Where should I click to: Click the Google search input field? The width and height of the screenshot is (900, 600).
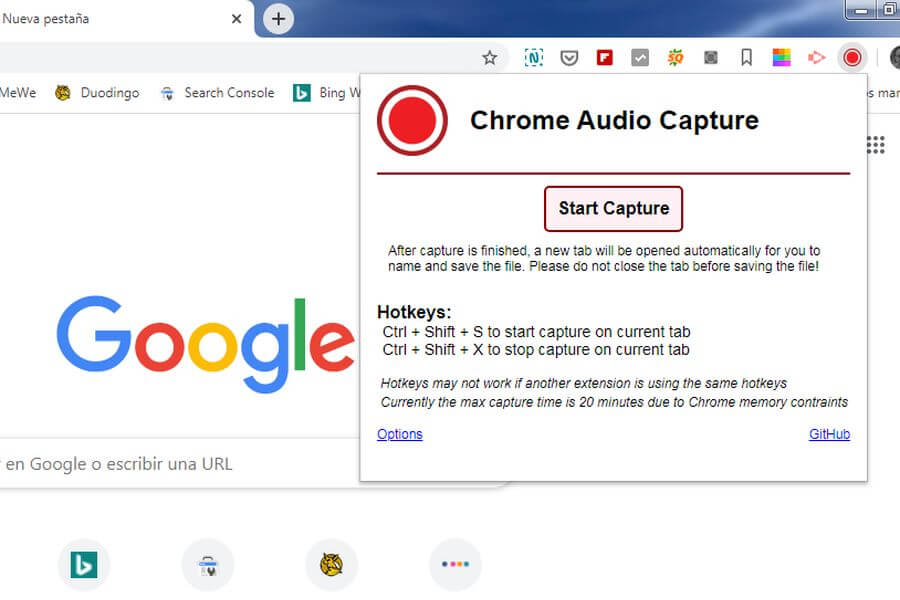[179, 463]
